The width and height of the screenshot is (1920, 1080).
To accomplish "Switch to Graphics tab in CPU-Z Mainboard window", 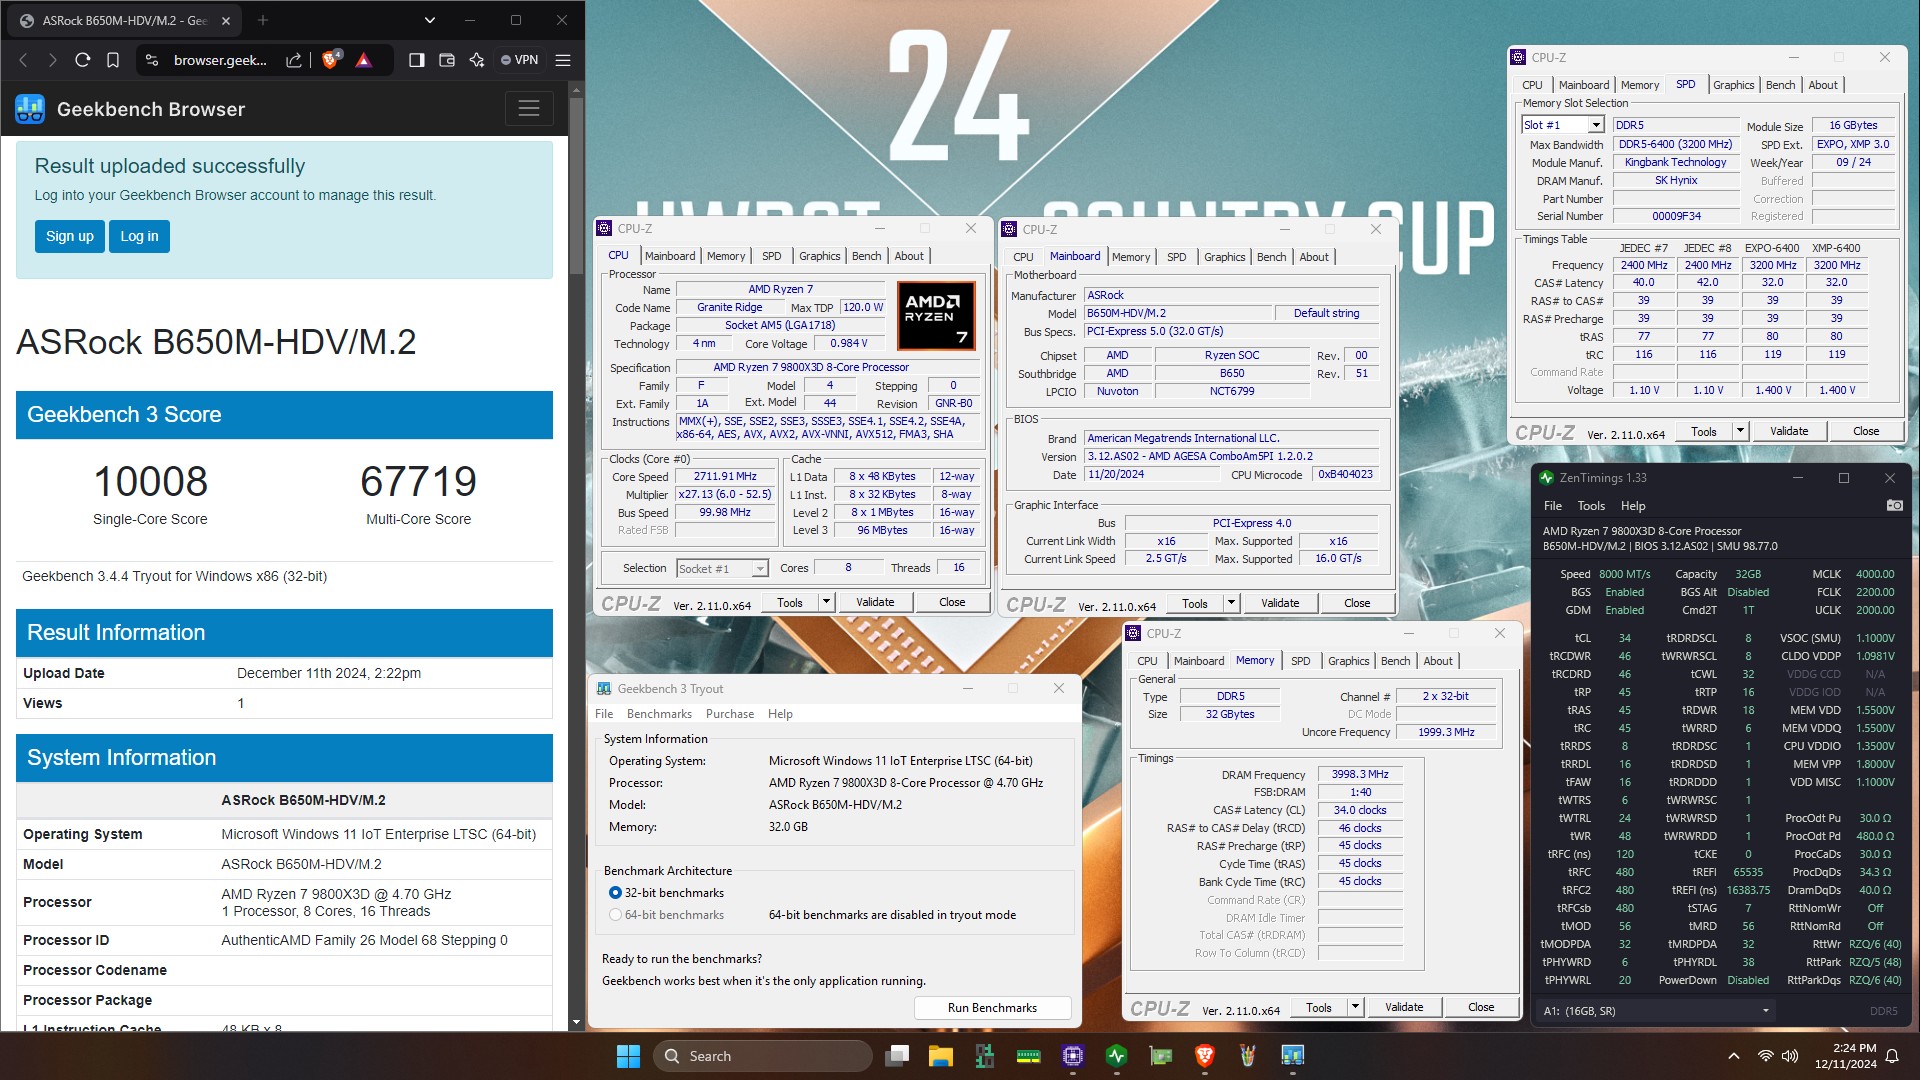I will click(1224, 257).
